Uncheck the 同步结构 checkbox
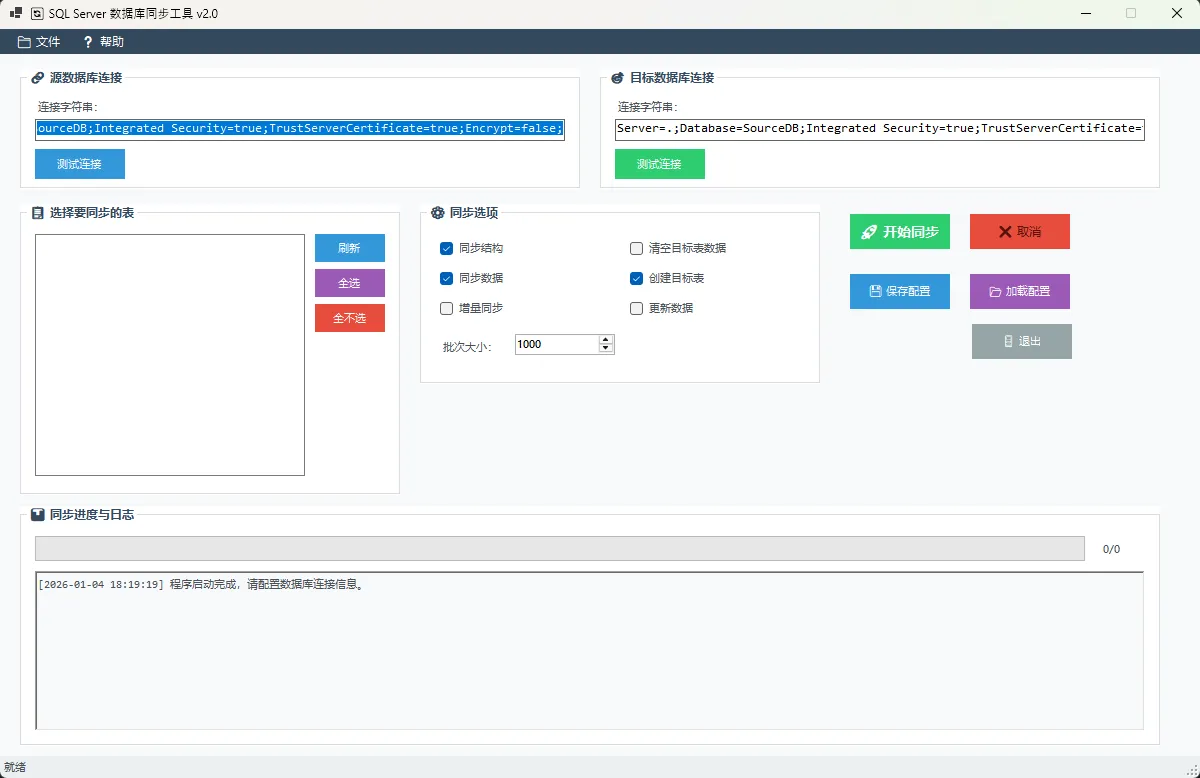 click(447, 248)
